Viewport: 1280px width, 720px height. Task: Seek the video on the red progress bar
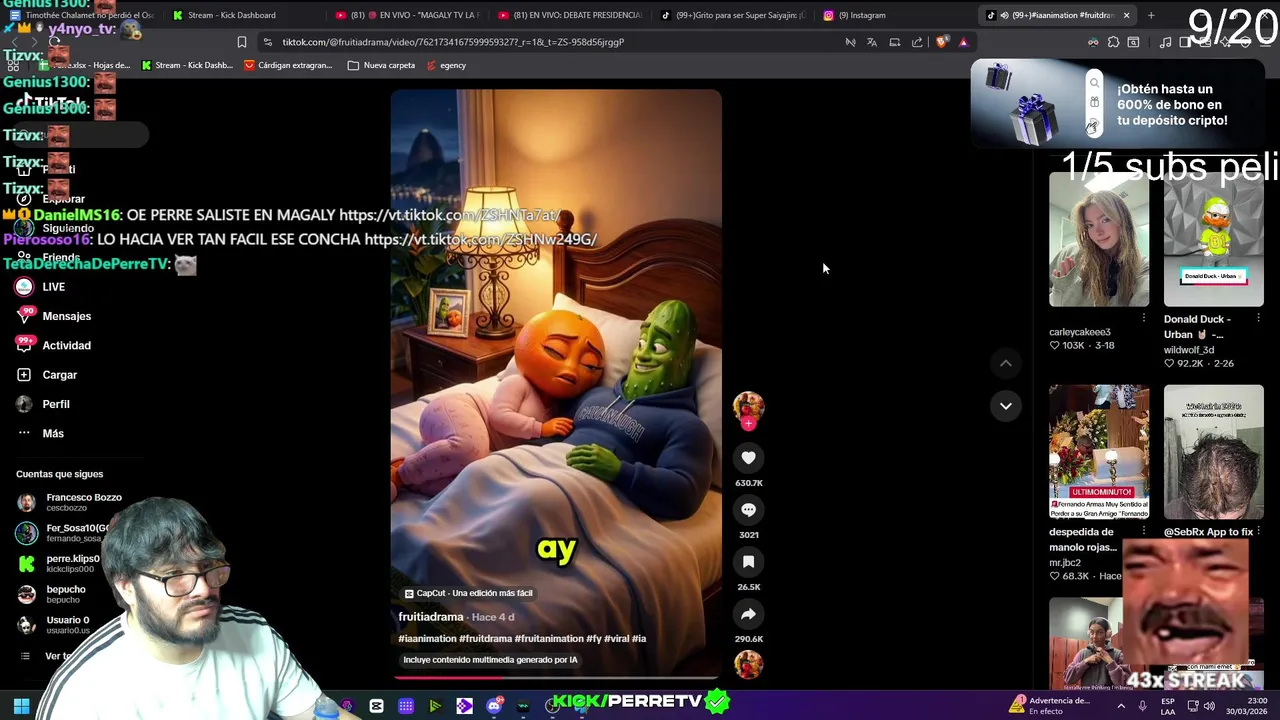(556, 677)
